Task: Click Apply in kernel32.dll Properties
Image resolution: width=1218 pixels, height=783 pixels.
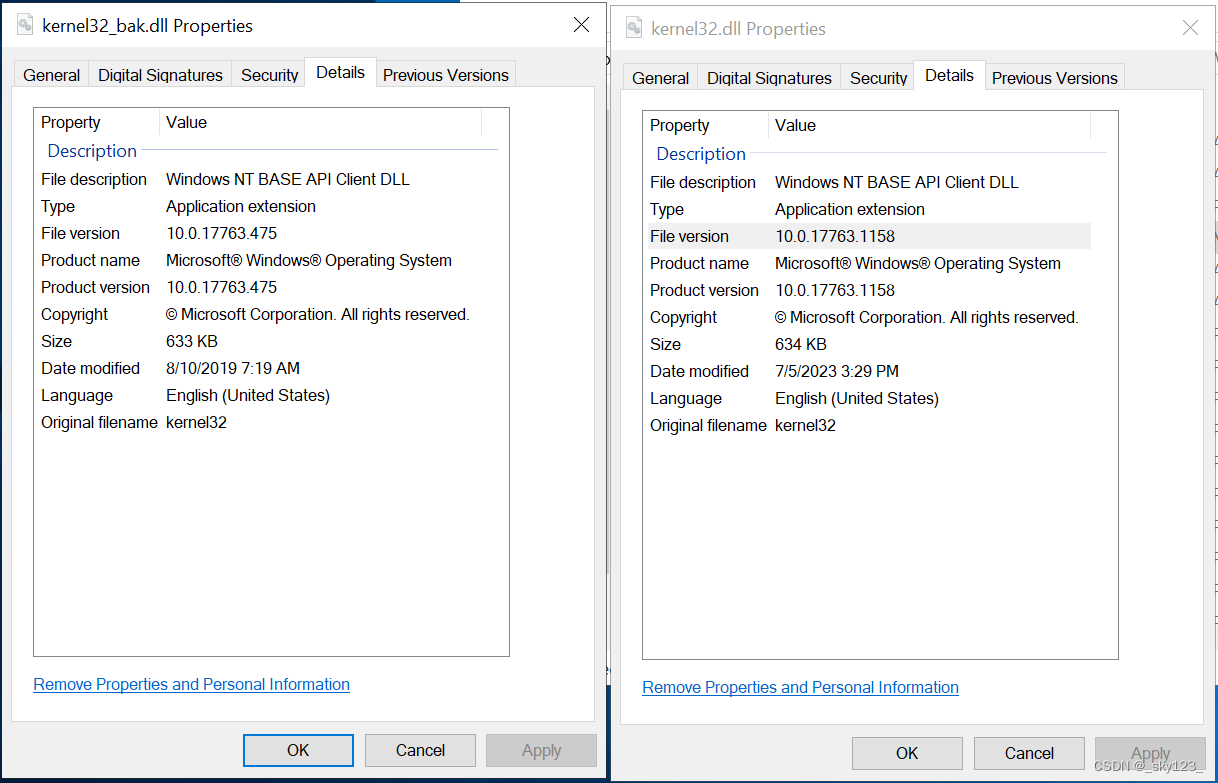Action: [x=1150, y=753]
